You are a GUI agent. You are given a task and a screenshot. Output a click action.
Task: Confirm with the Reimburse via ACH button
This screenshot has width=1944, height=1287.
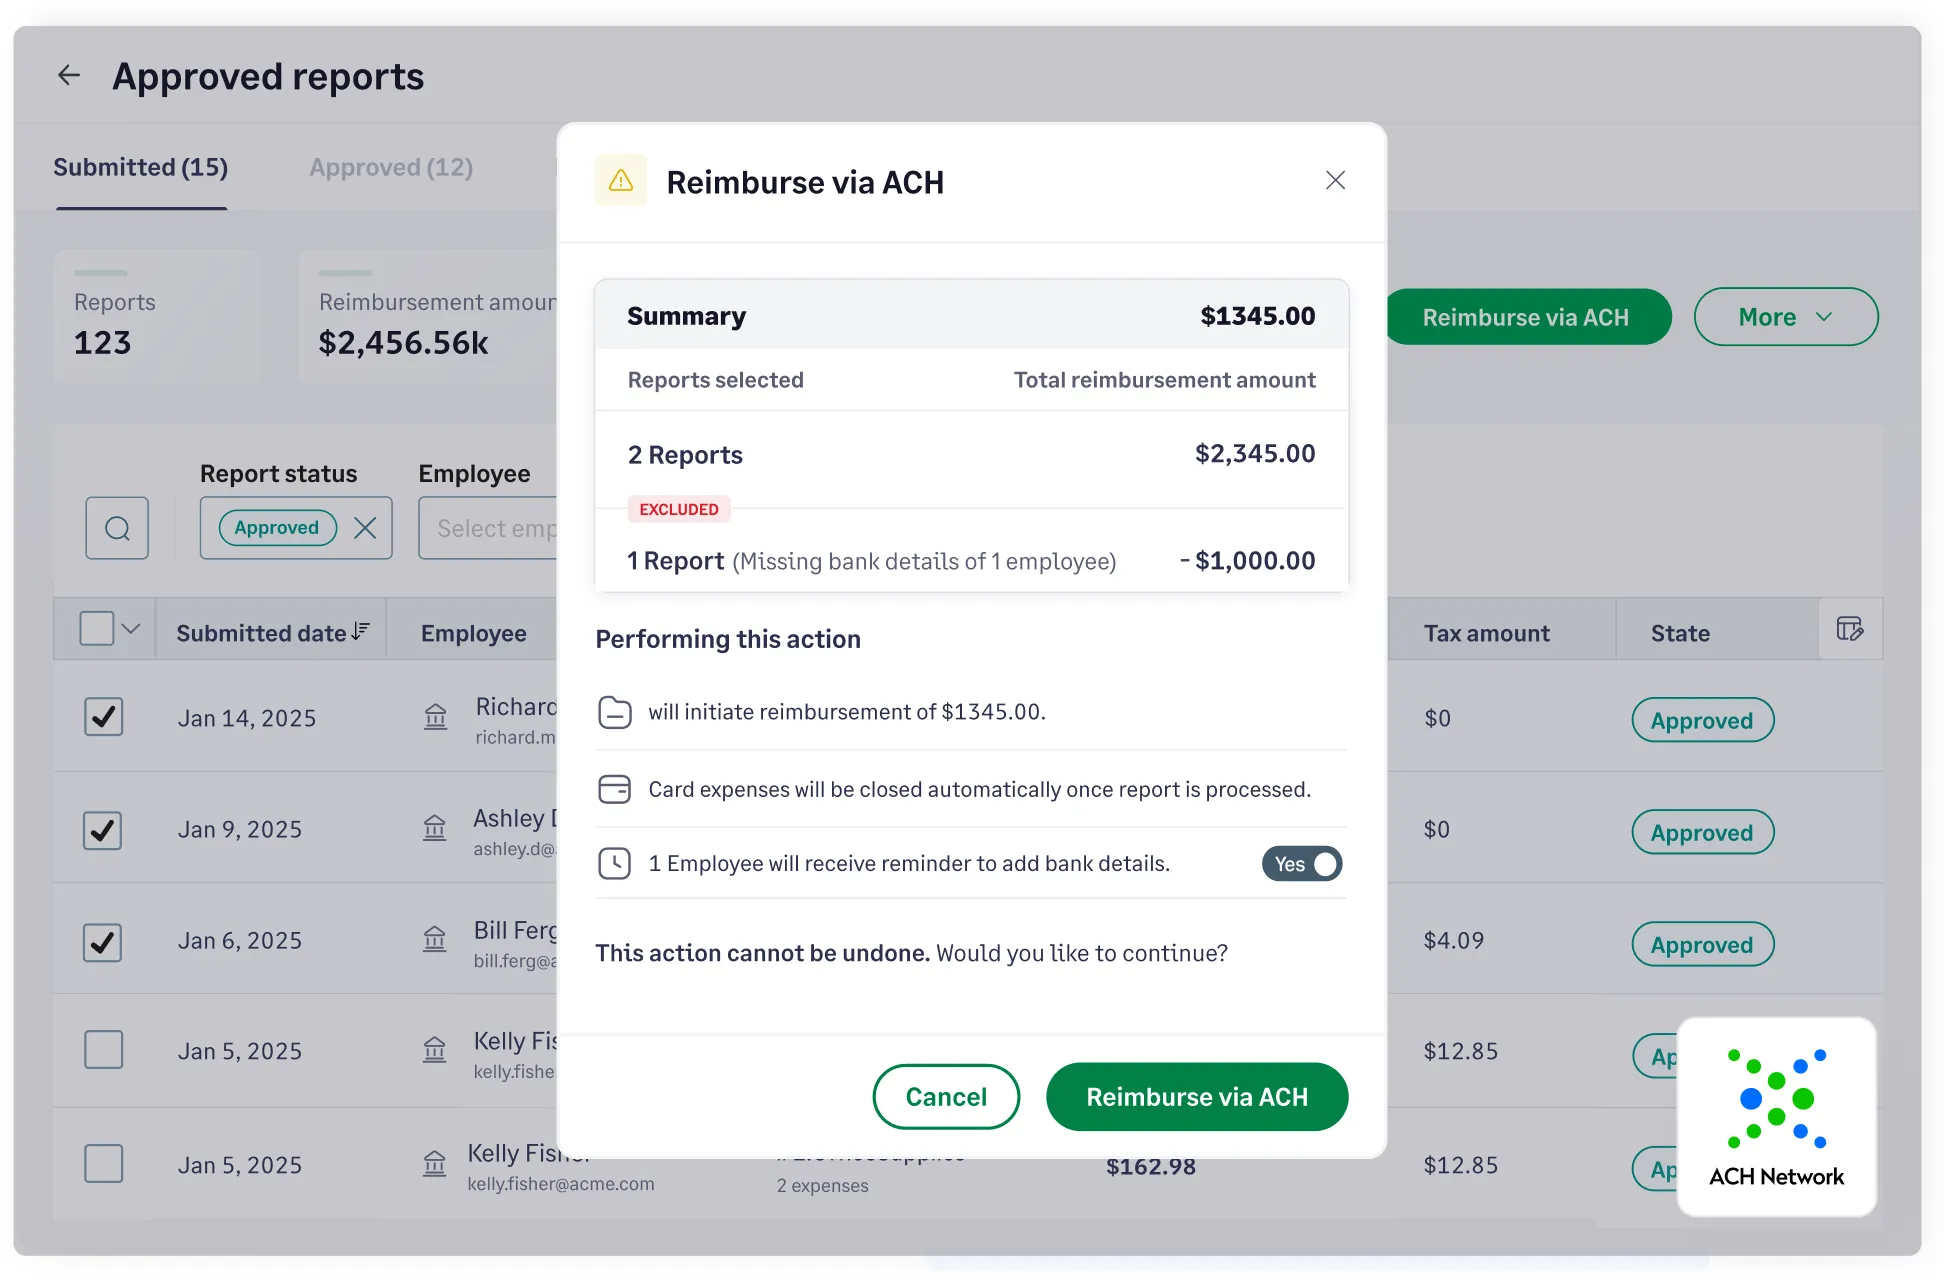point(1197,1096)
